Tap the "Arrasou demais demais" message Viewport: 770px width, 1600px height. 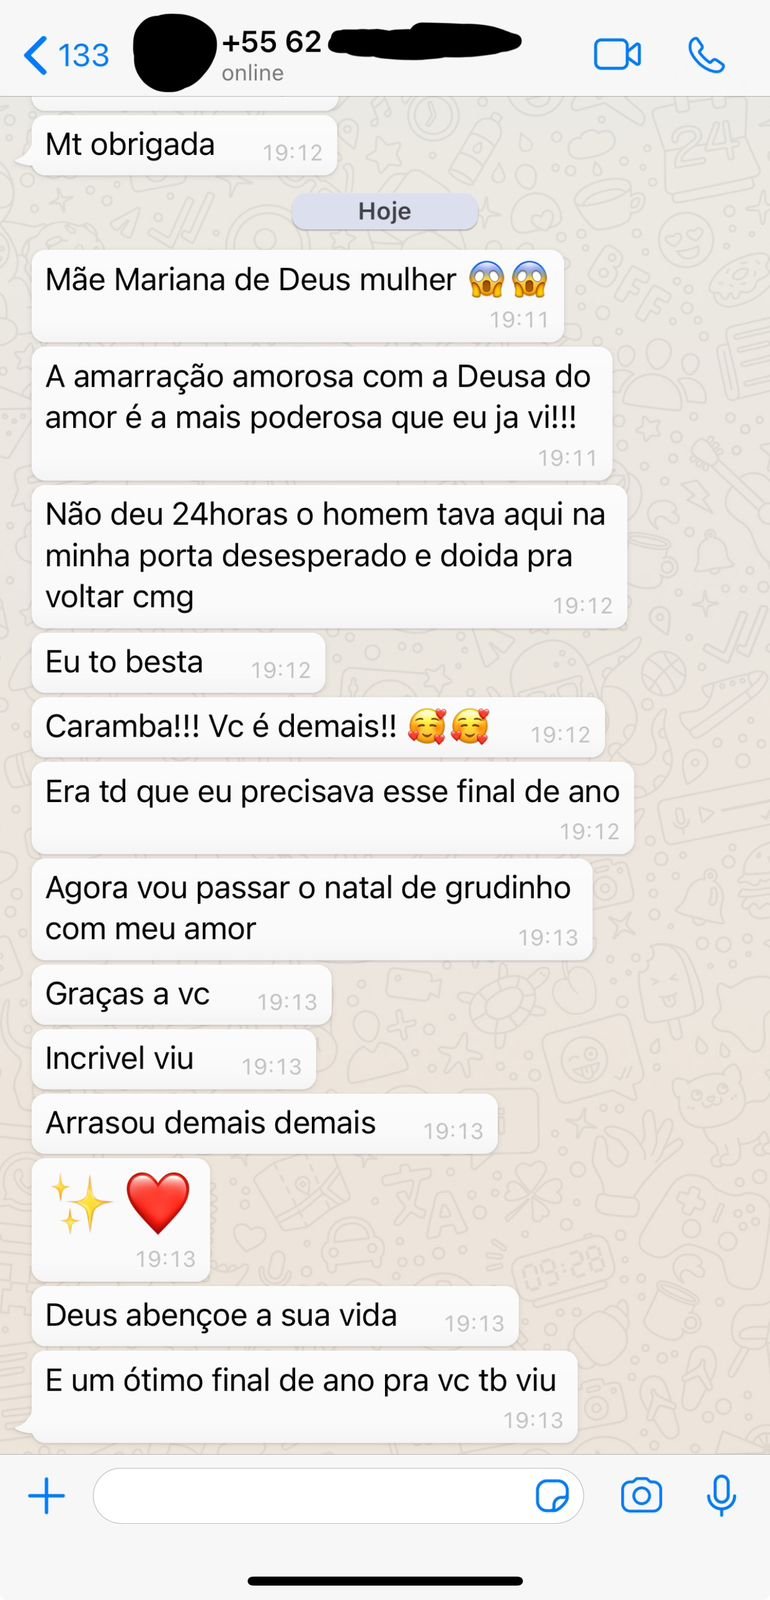(264, 1124)
